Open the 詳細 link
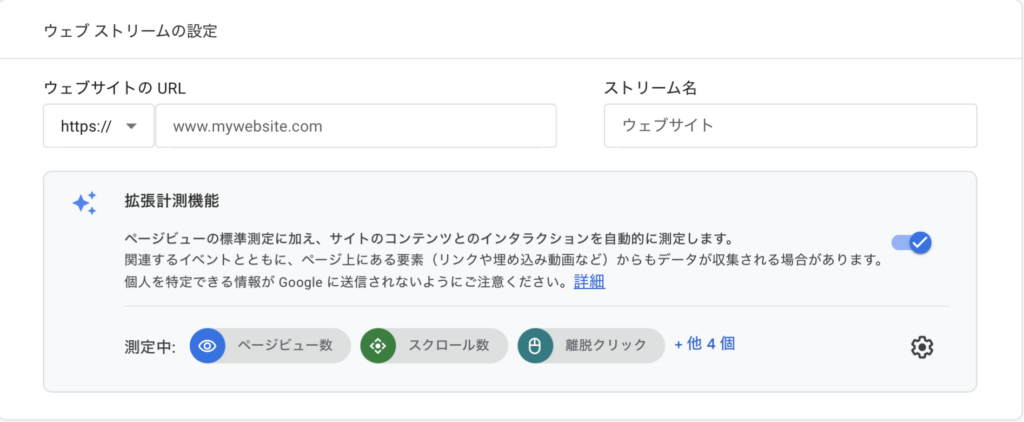 pos(589,282)
